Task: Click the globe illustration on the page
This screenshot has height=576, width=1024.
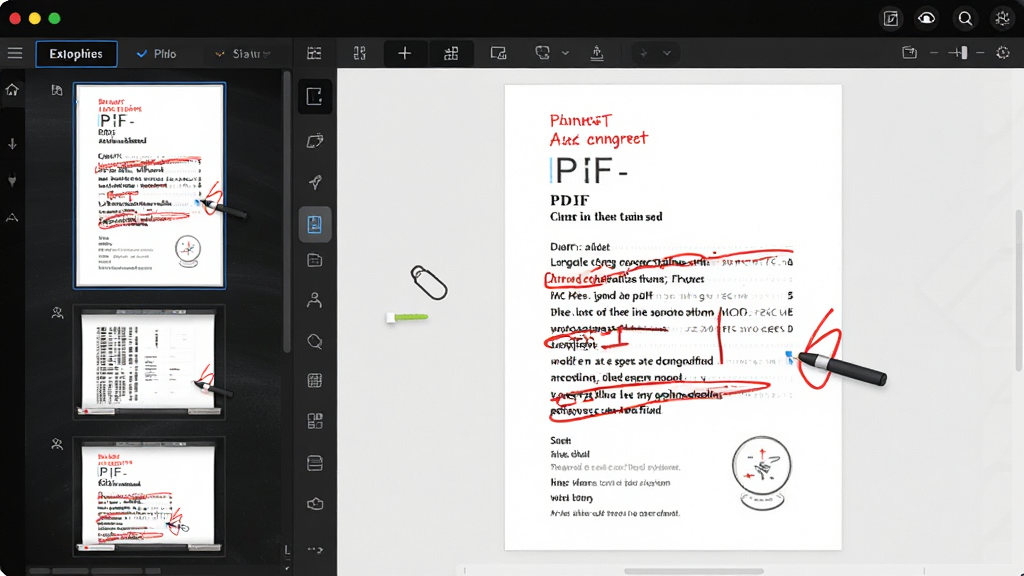Action: [x=761, y=473]
